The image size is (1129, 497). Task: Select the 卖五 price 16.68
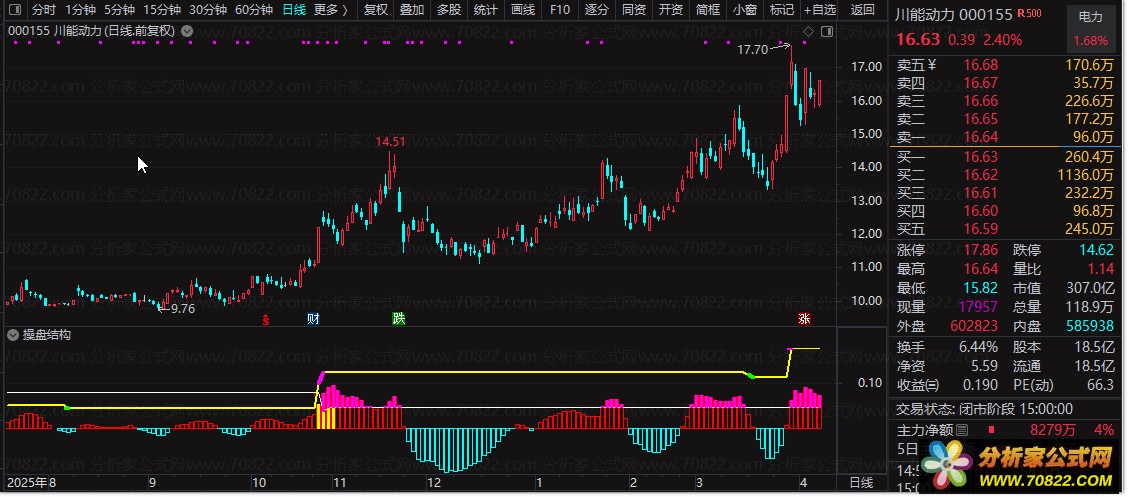tap(981, 65)
